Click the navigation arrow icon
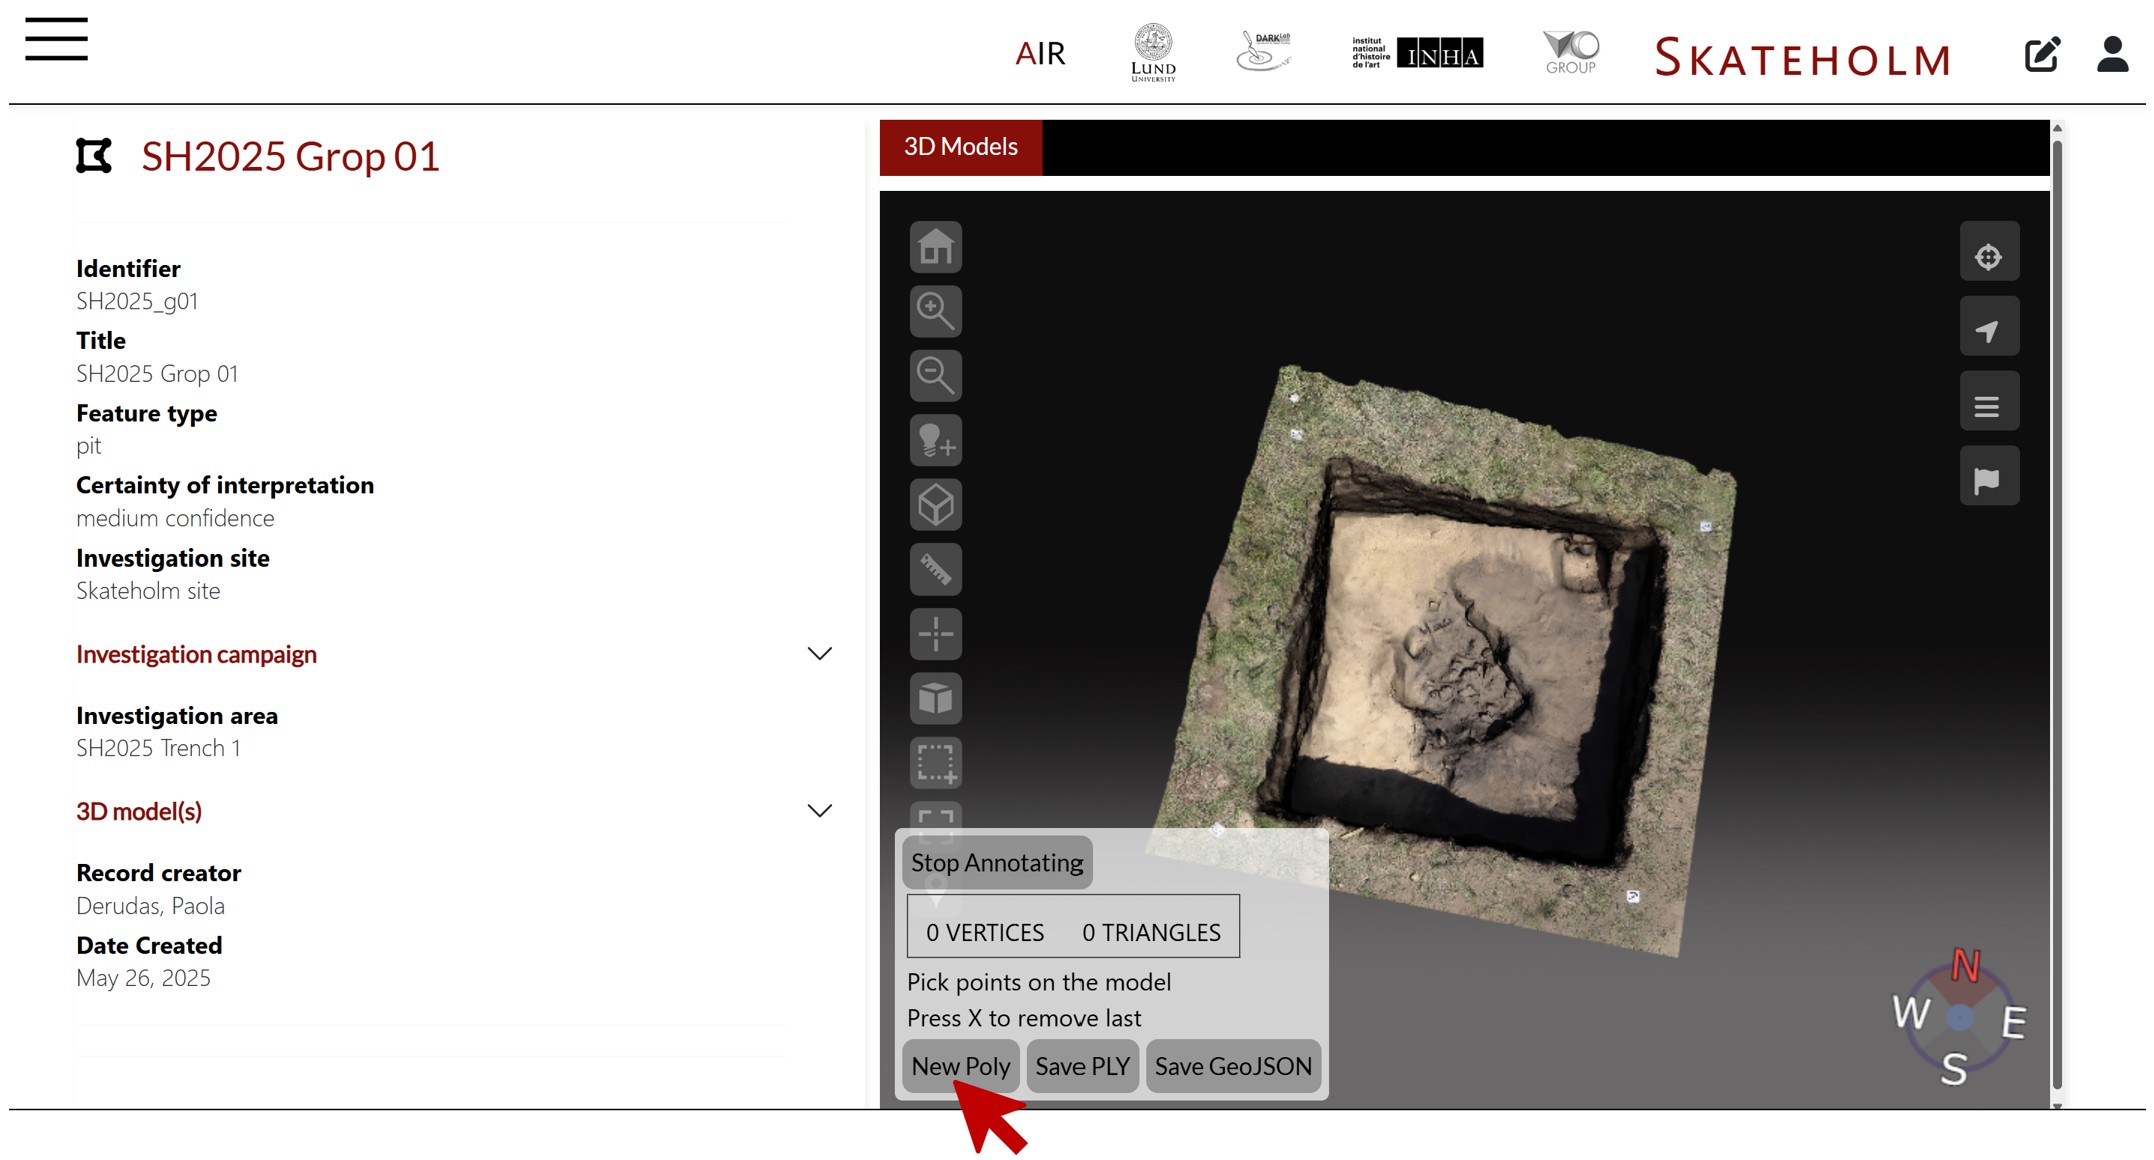Viewport: 2154px width, 1160px height. coord(1988,330)
